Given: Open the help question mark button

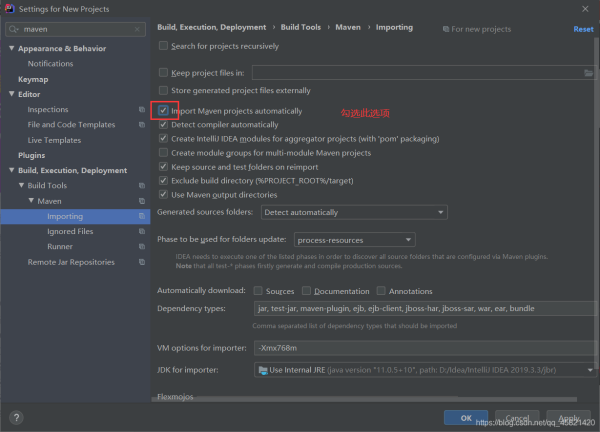Looking at the screenshot, I should click(16, 417).
